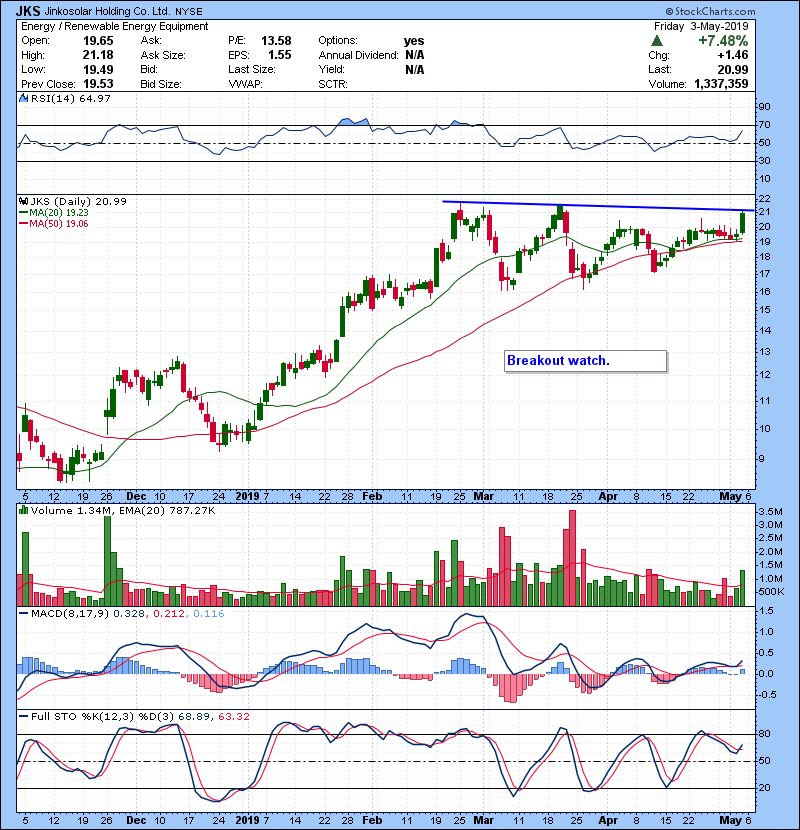The width and height of the screenshot is (800, 830).
Task: Click the MACD(8,17,9) legend label
Action: coord(70,614)
